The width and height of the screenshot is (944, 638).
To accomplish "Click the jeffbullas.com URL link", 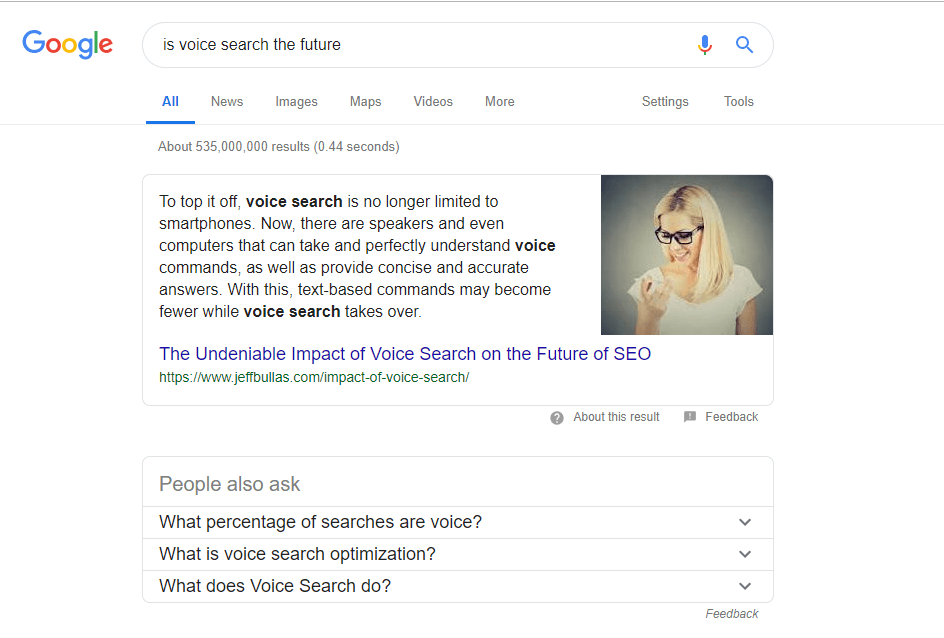I will coord(314,377).
